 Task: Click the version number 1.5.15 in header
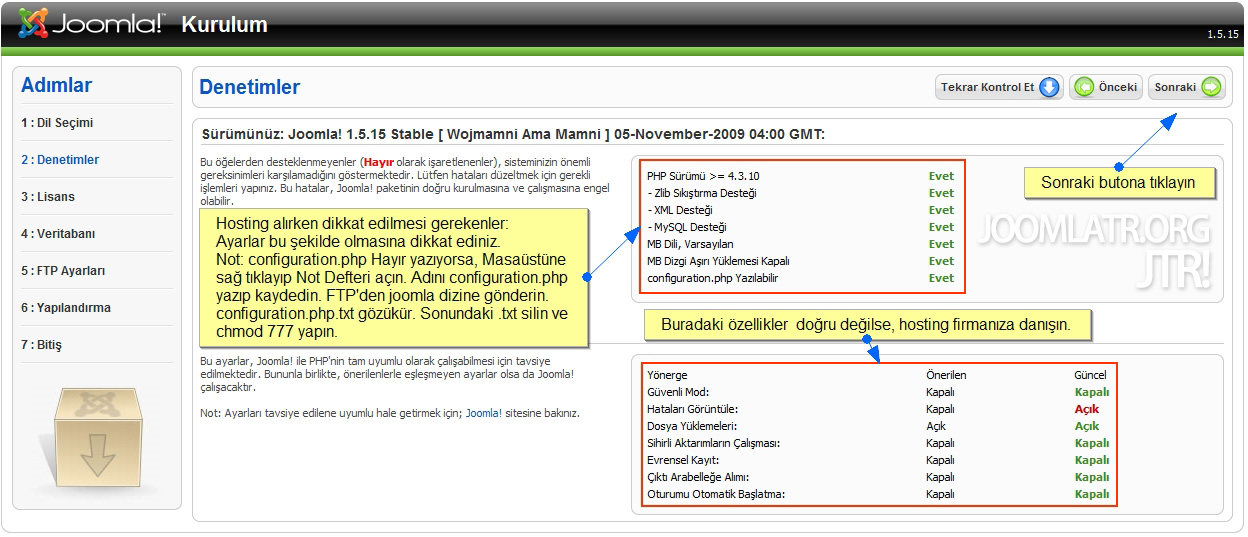point(1222,34)
